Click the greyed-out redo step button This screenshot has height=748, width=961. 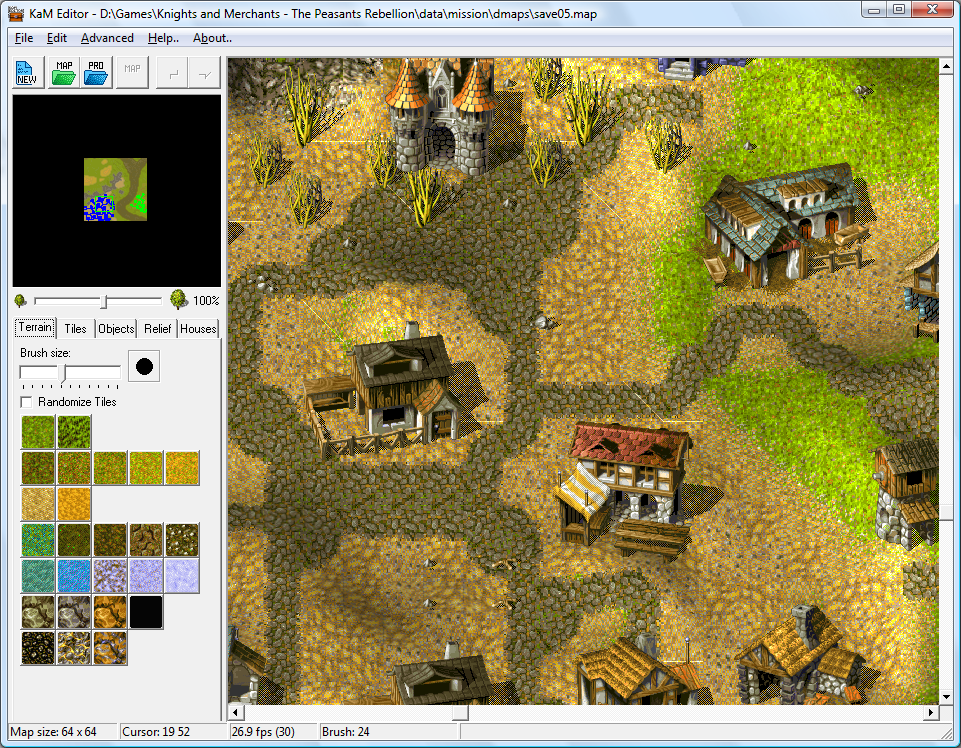[205, 72]
